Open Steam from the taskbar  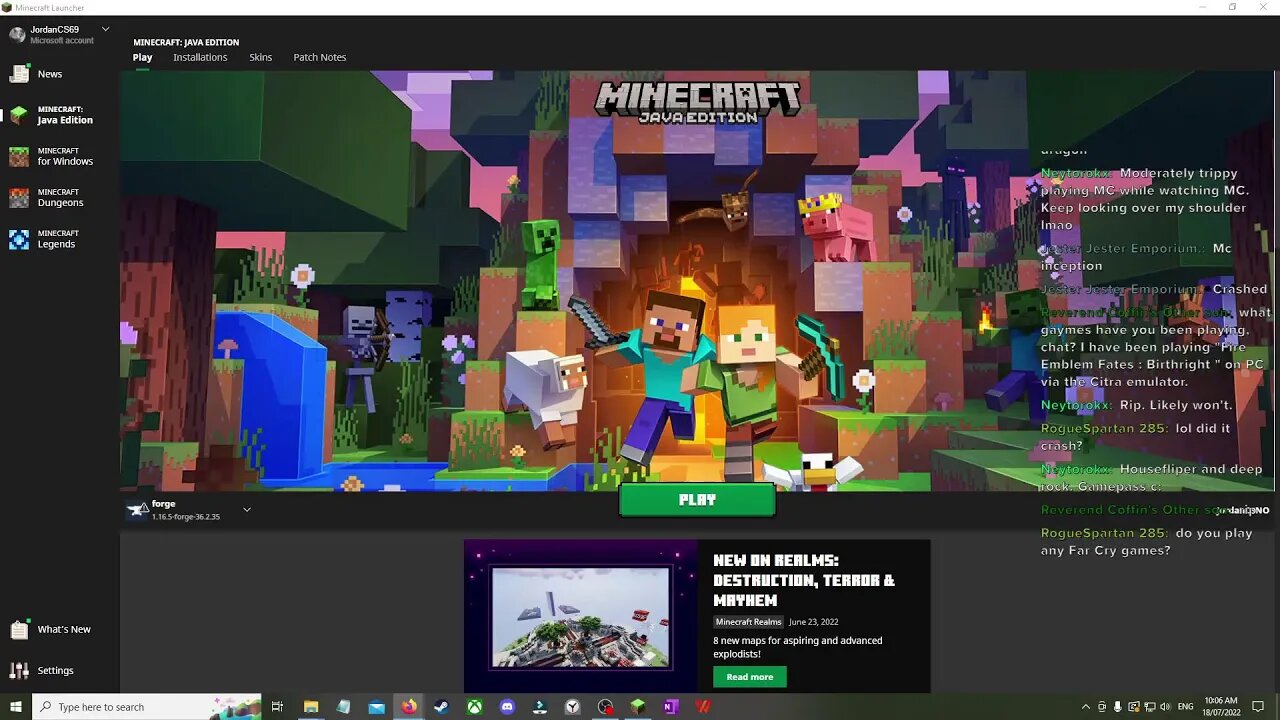tap(441, 707)
